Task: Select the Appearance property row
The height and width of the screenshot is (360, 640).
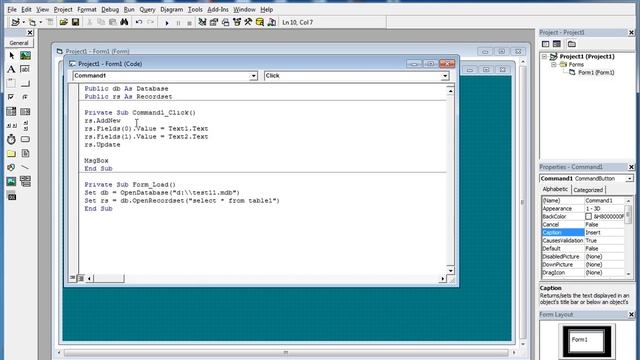Action: (x=583, y=209)
